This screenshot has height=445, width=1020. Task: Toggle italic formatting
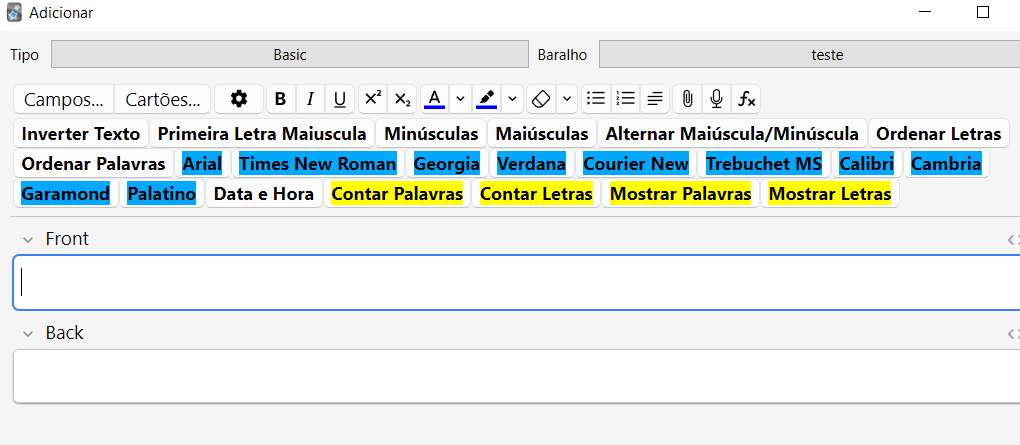(310, 99)
